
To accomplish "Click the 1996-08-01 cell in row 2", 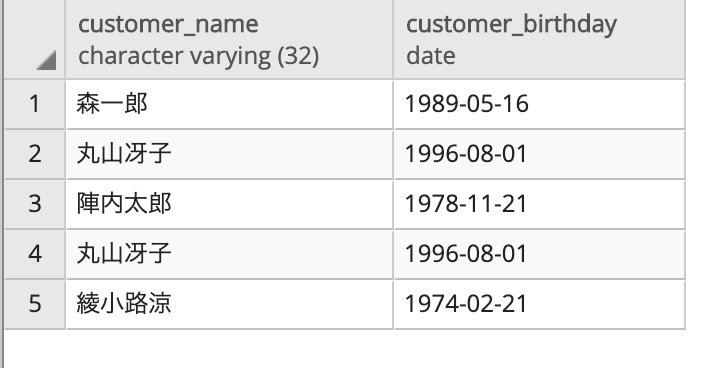I will (x=540, y=154).
